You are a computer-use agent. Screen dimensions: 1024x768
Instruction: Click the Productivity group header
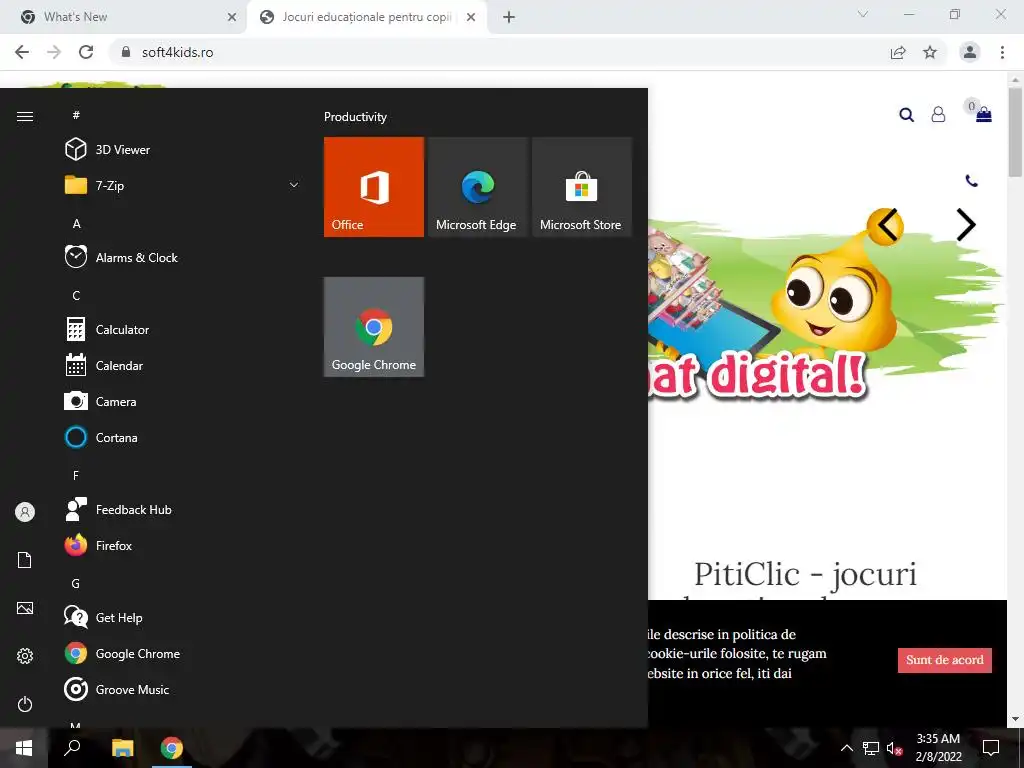pos(355,117)
